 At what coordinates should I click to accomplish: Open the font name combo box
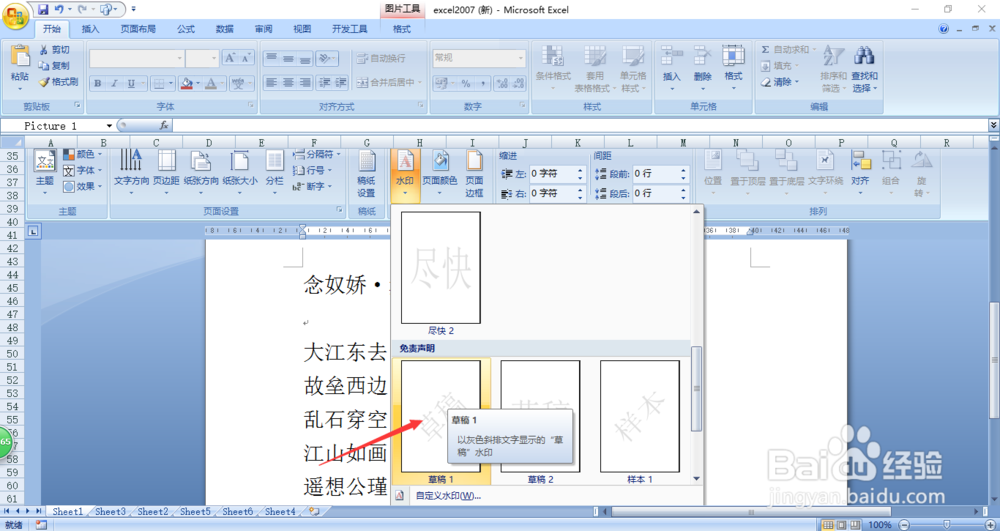(136, 58)
